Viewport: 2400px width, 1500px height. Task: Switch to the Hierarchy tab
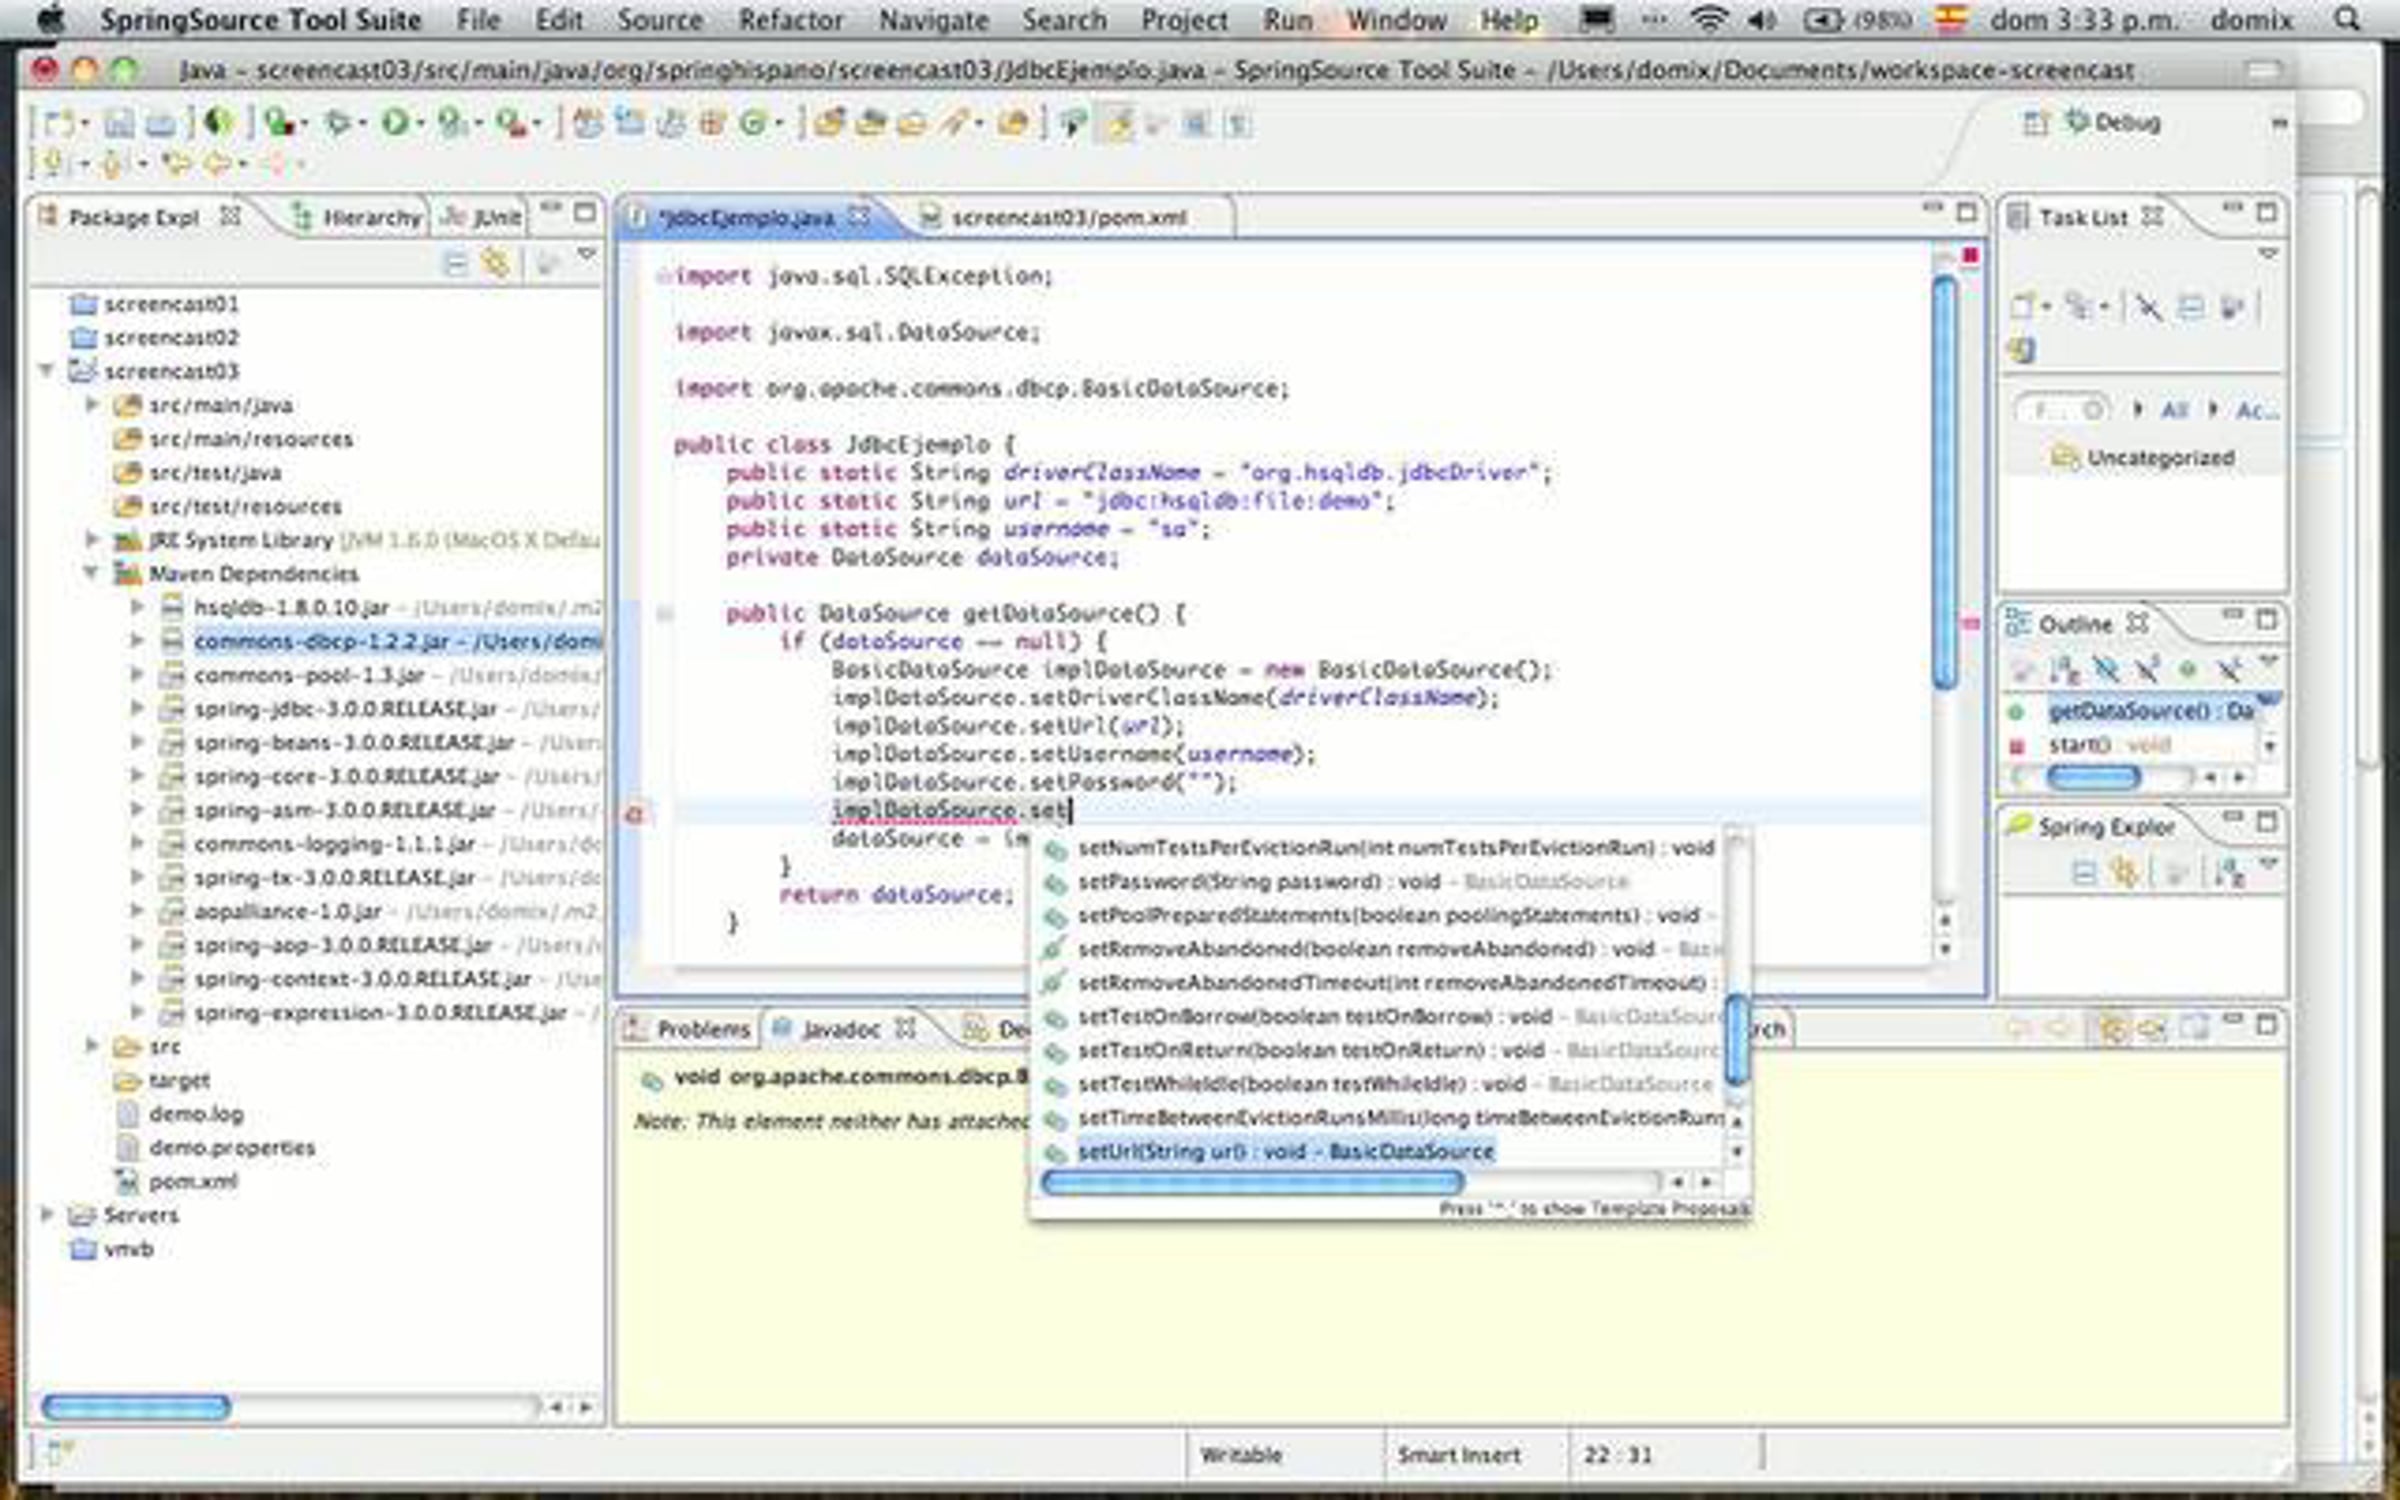(x=357, y=217)
